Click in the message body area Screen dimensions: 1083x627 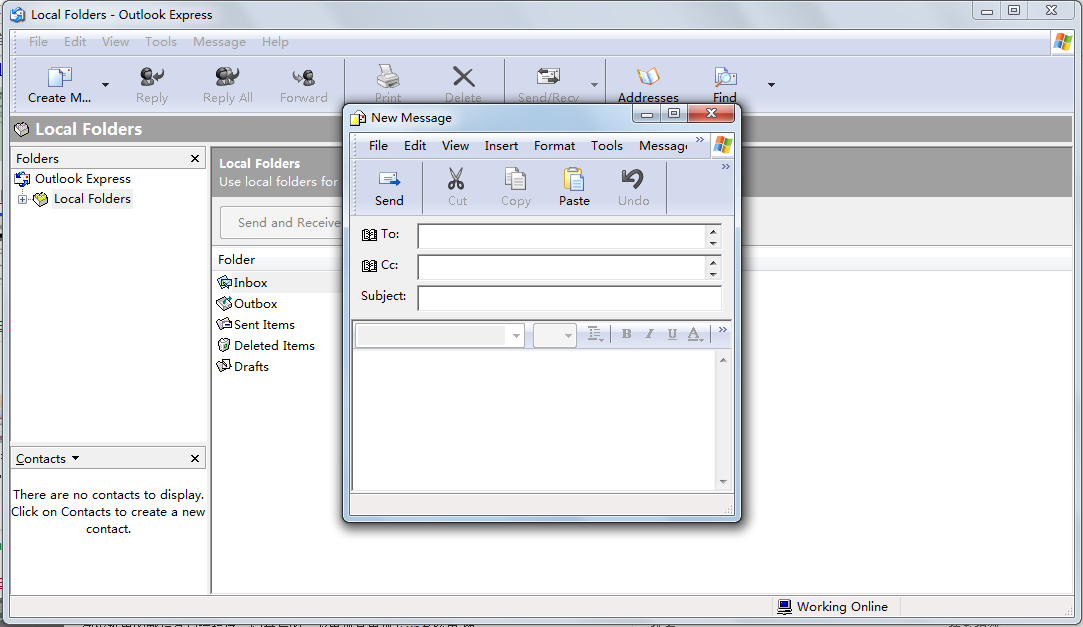[x=534, y=421]
